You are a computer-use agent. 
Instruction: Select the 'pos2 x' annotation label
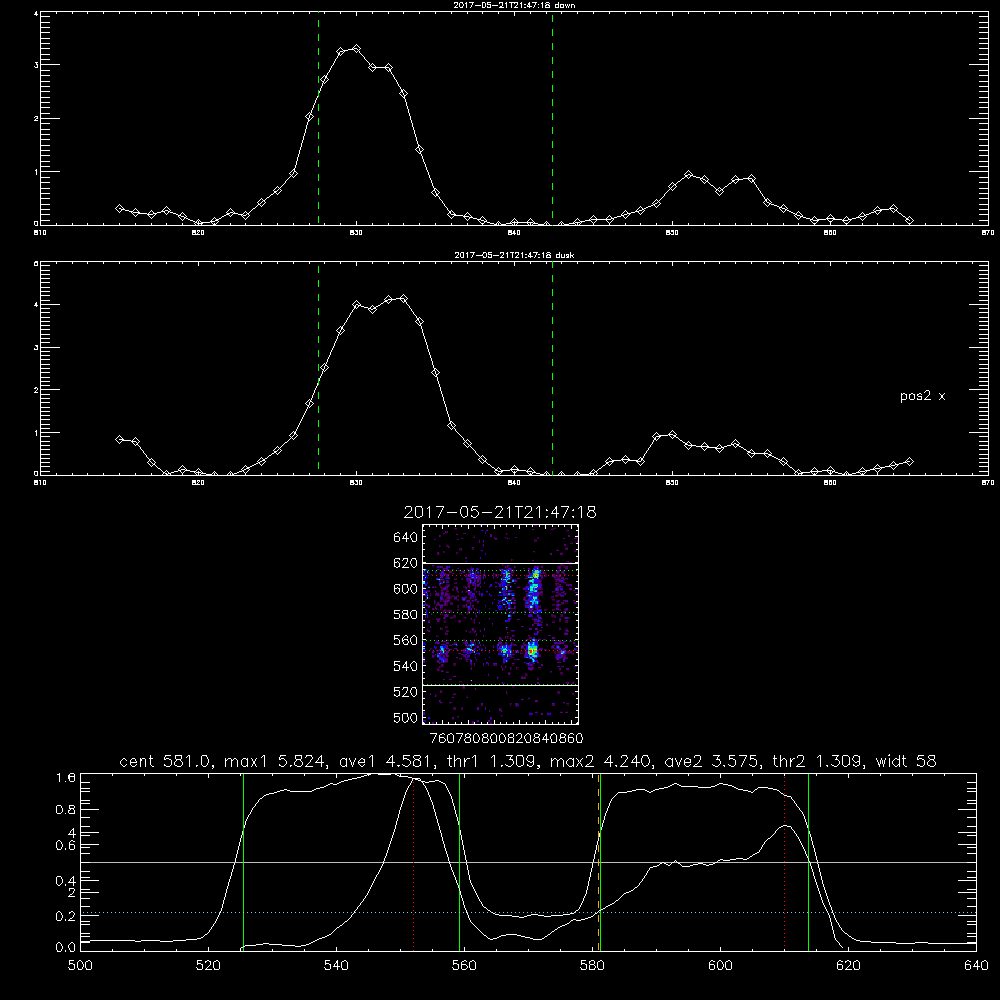click(x=922, y=396)
